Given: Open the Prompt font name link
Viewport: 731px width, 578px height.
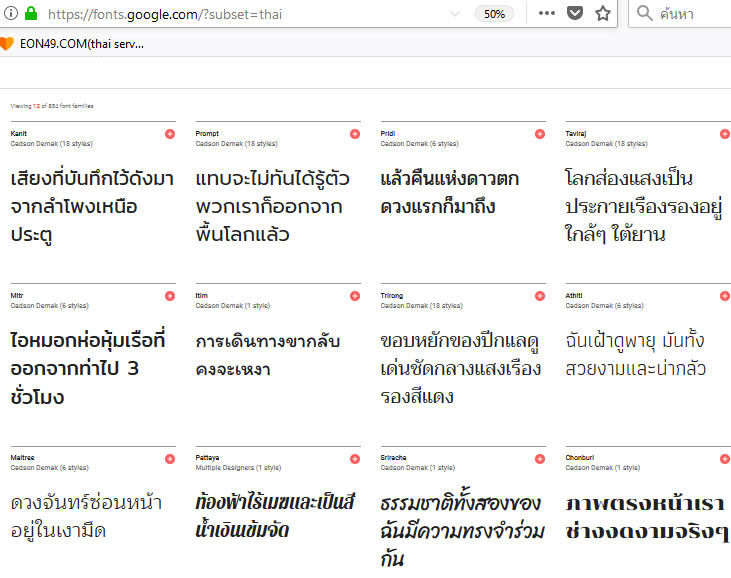Looking at the screenshot, I should pyautogui.click(x=207, y=133).
